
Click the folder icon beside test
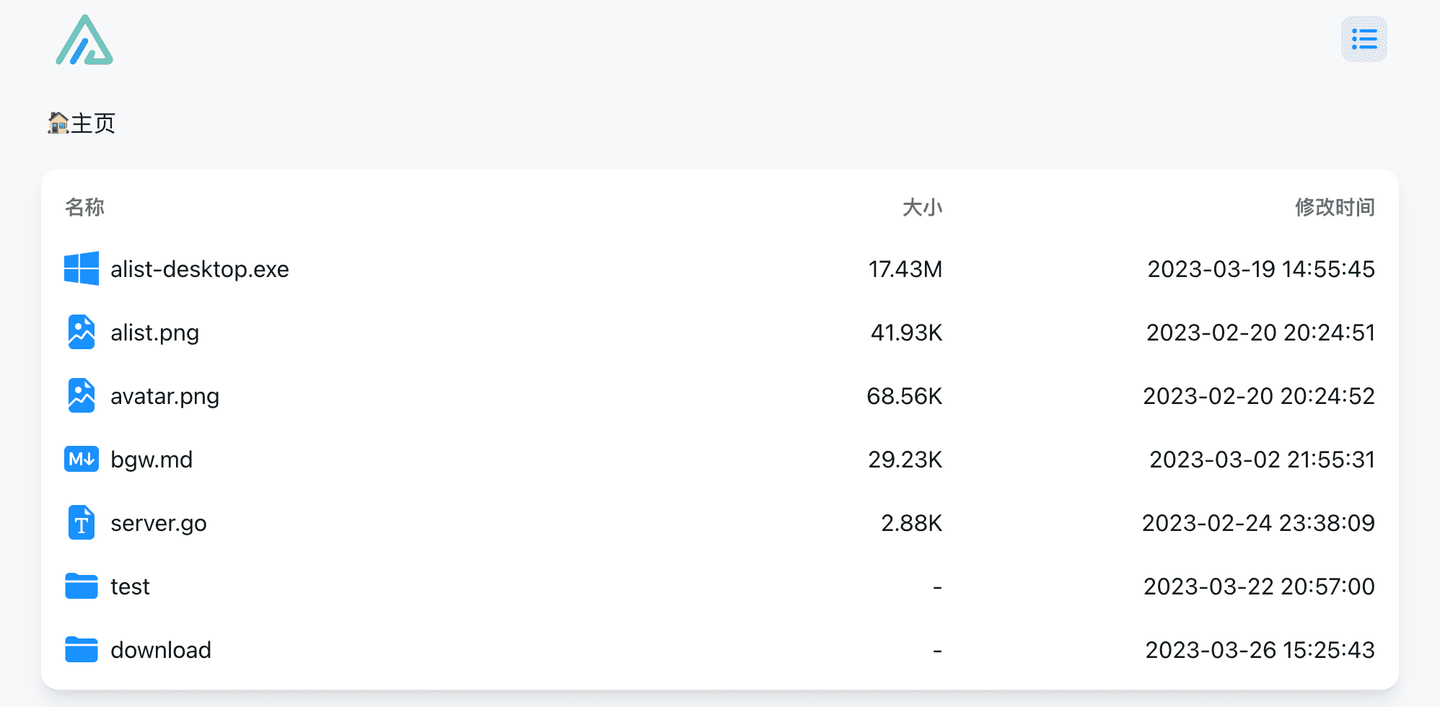tap(81, 586)
